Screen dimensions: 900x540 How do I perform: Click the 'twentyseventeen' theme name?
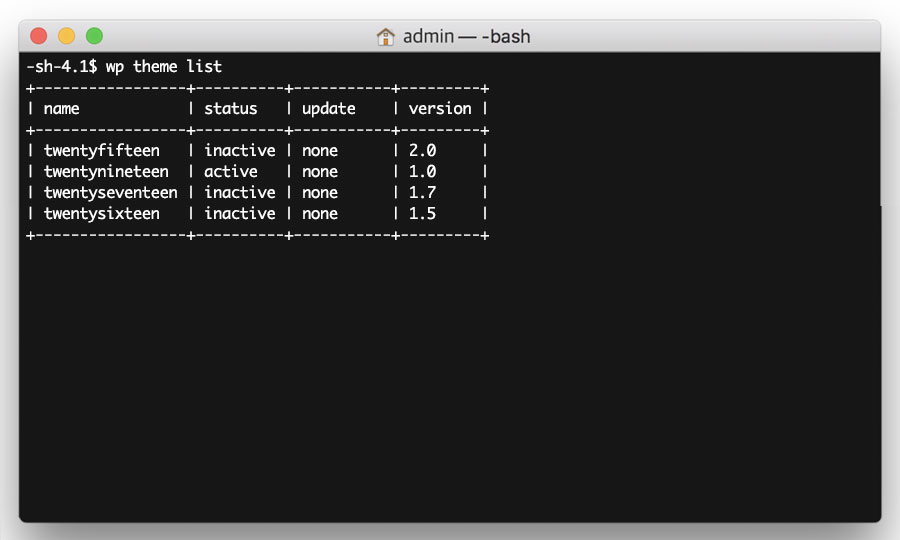click(x=111, y=193)
